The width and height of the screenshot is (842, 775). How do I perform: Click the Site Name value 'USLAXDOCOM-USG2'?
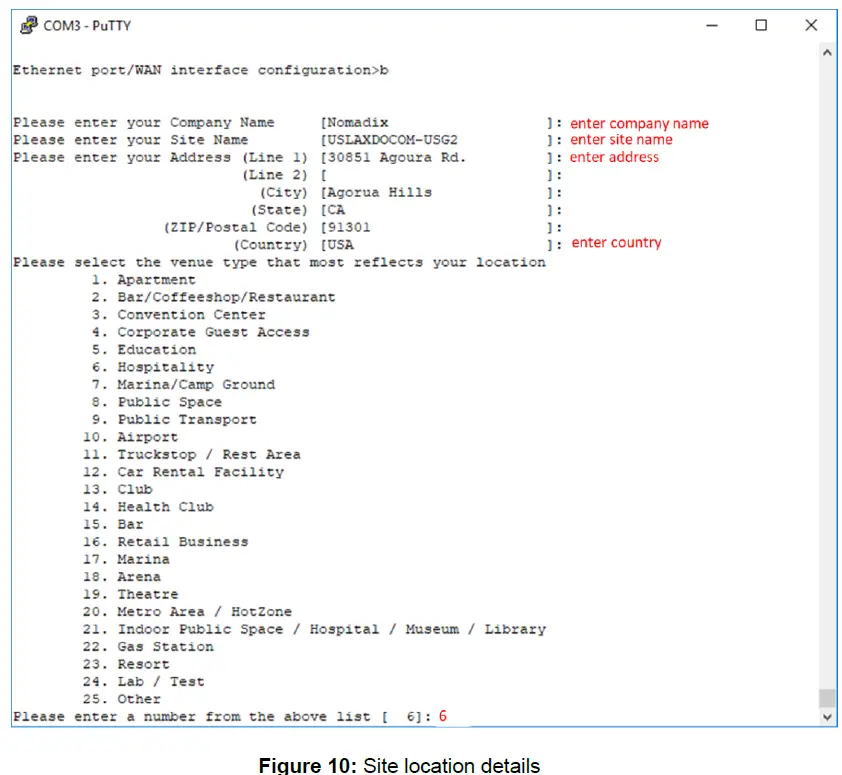click(393, 140)
